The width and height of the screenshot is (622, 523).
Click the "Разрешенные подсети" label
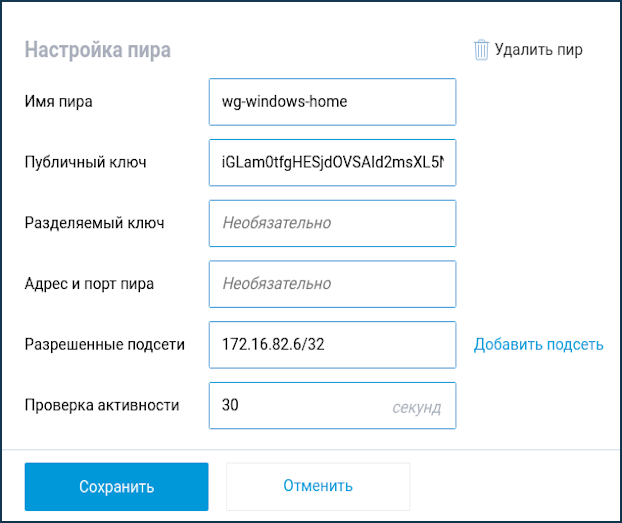(x=105, y=344)
